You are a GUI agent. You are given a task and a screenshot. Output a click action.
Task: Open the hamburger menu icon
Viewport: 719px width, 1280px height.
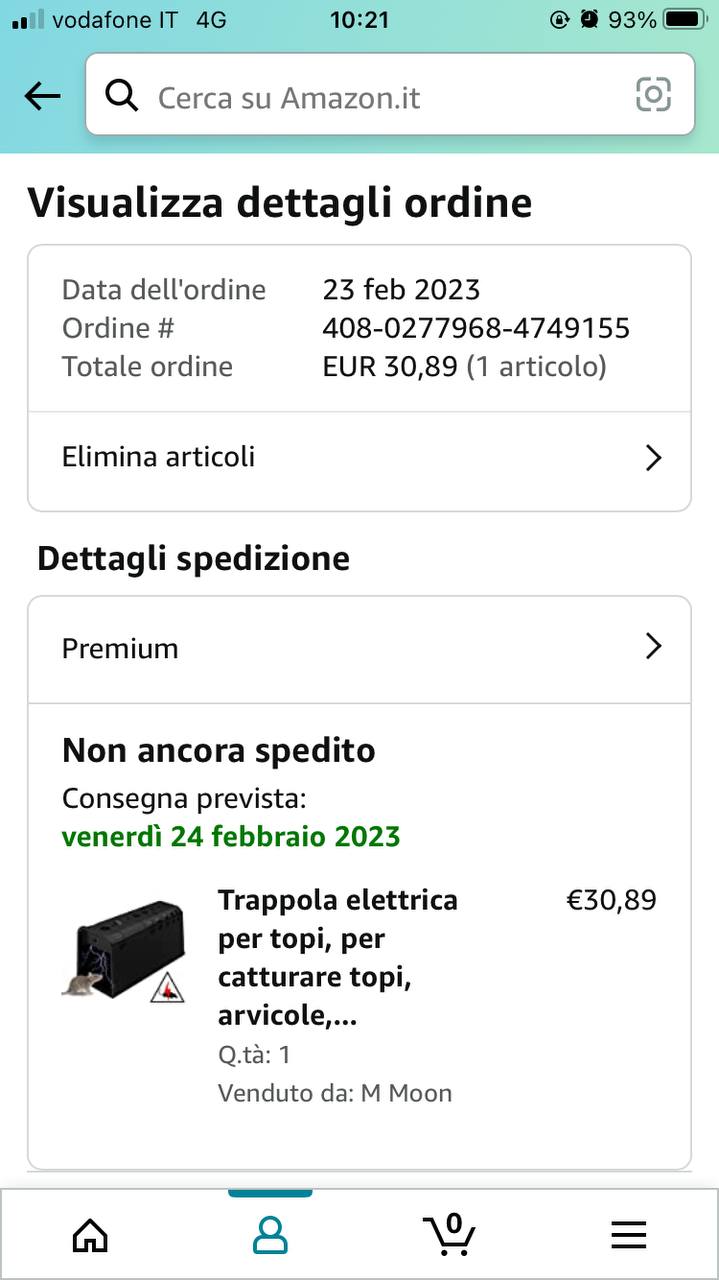629,1236
